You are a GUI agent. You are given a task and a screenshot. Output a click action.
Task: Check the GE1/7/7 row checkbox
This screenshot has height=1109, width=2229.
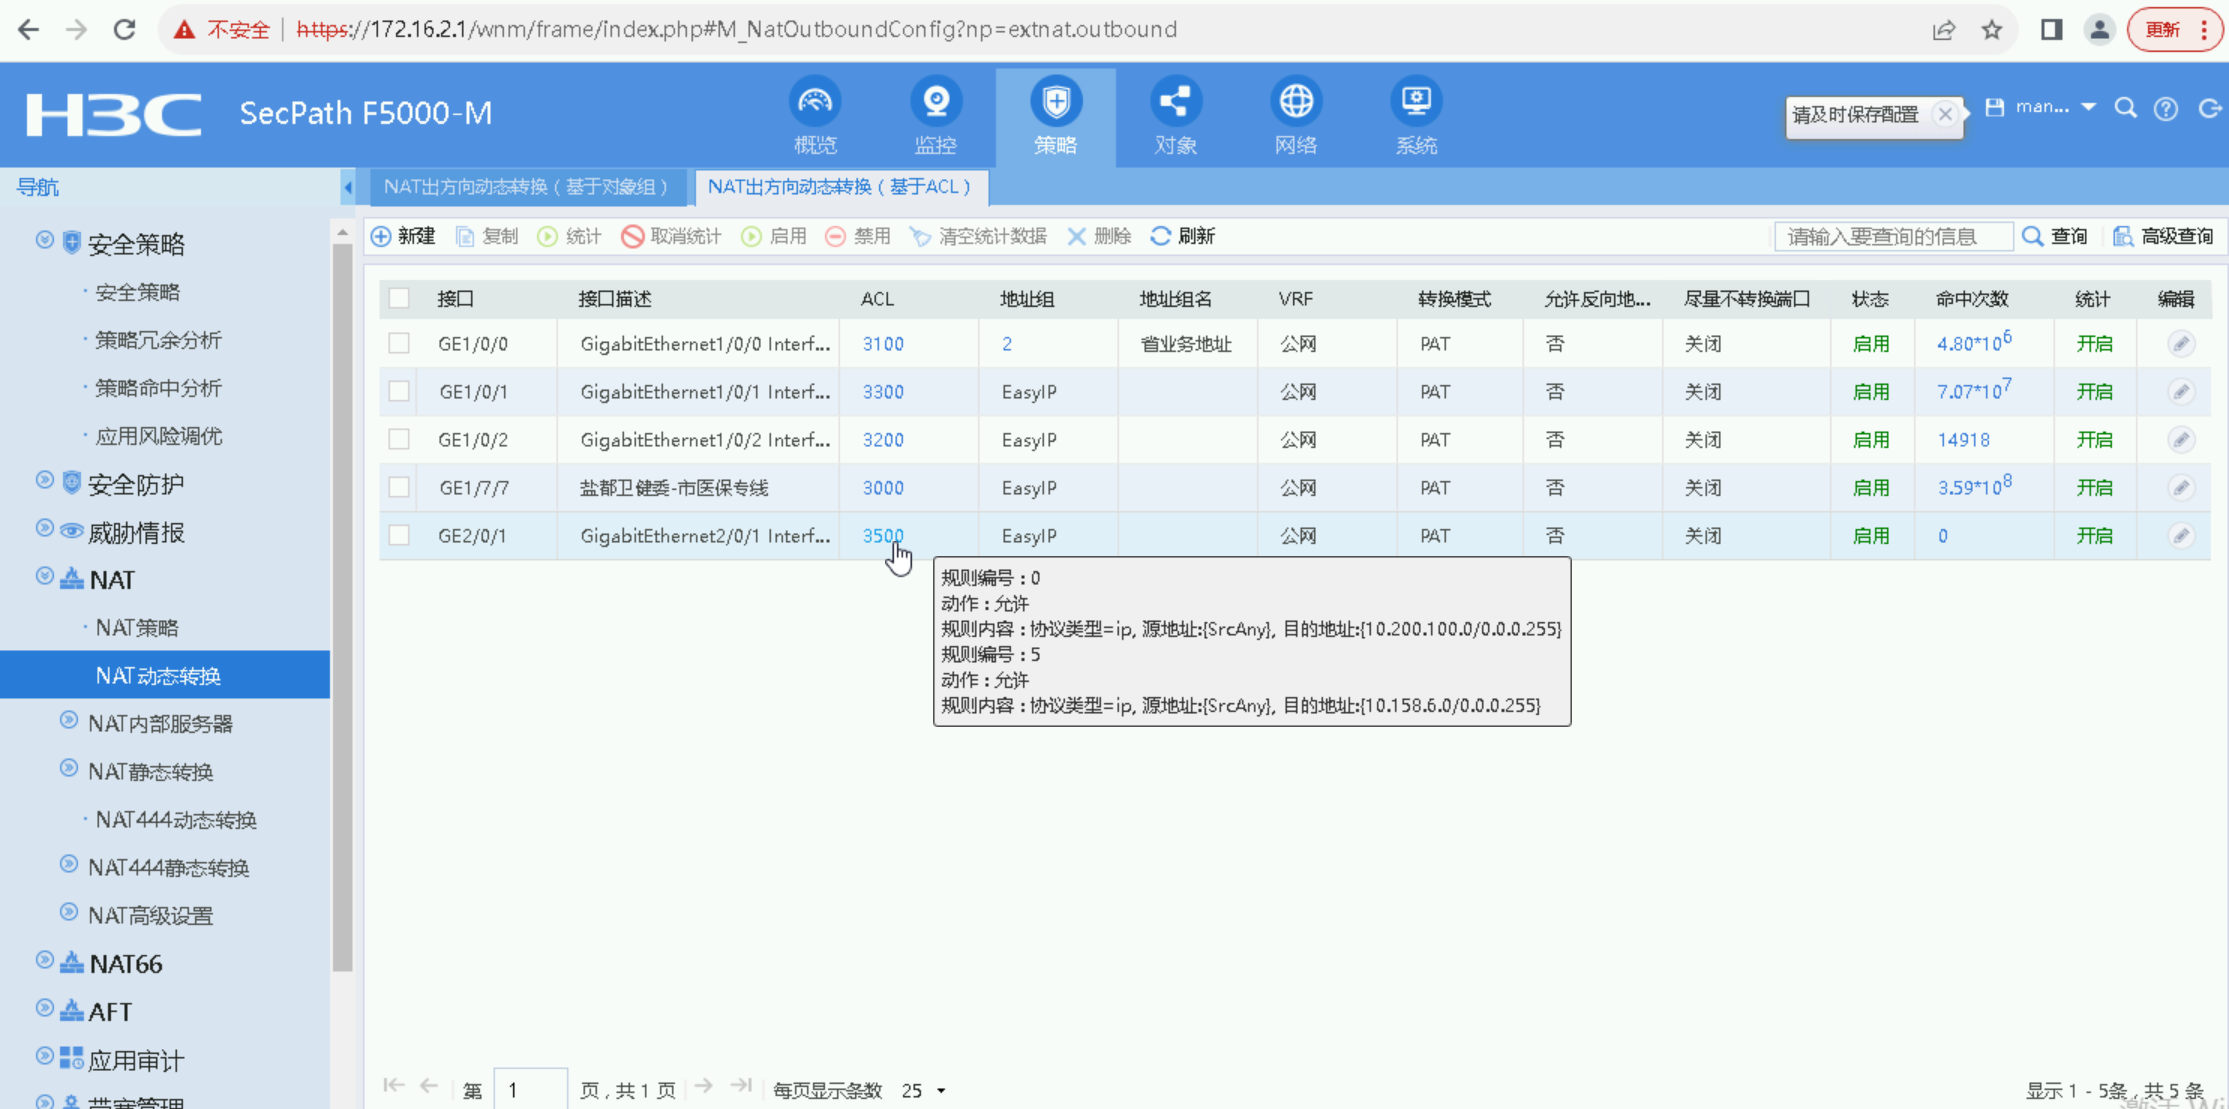coord(399,487)
